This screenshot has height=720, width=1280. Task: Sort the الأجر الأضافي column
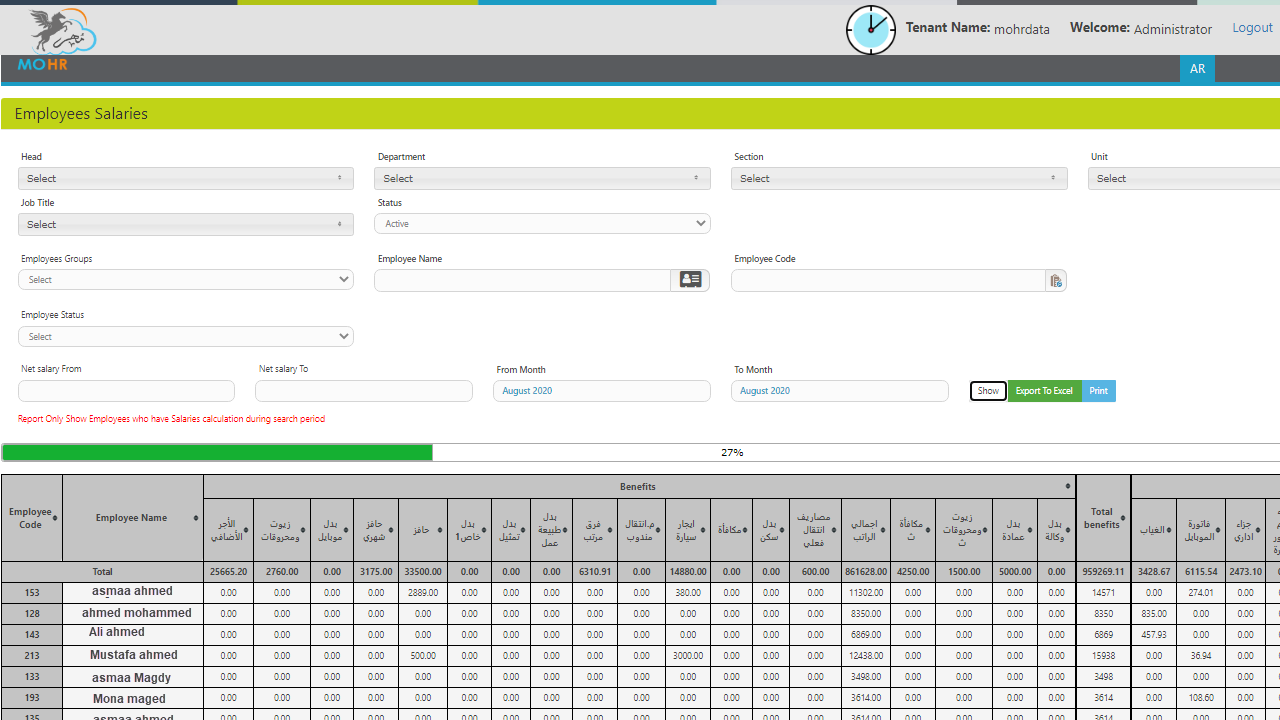click(246, 530)
